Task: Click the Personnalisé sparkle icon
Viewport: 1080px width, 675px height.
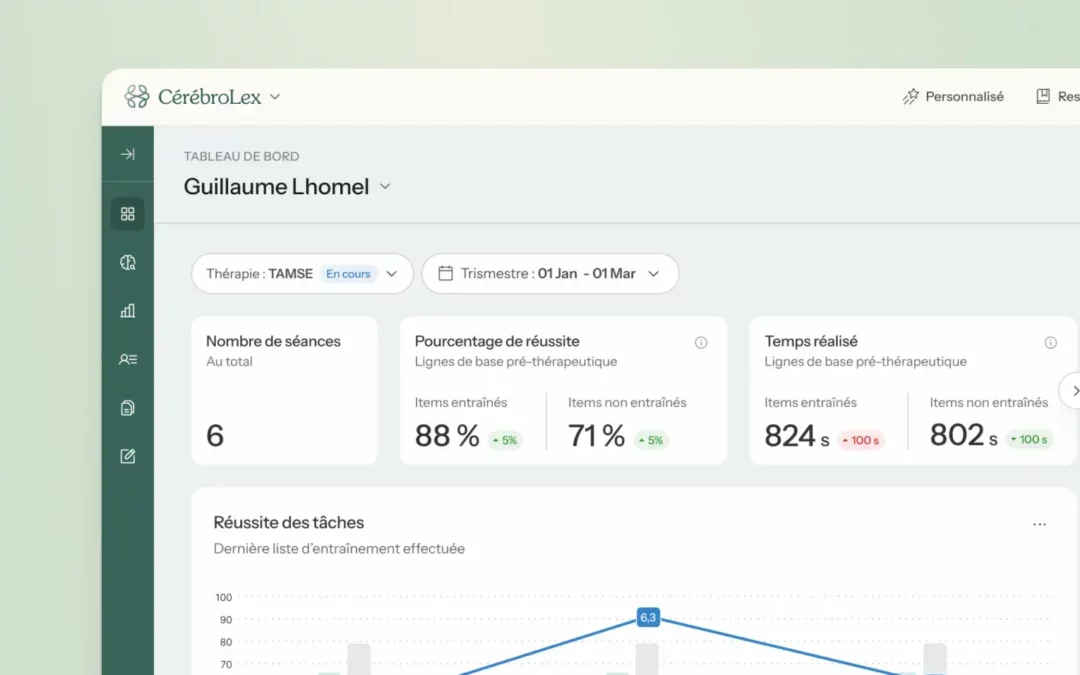Action: point(911,96)
